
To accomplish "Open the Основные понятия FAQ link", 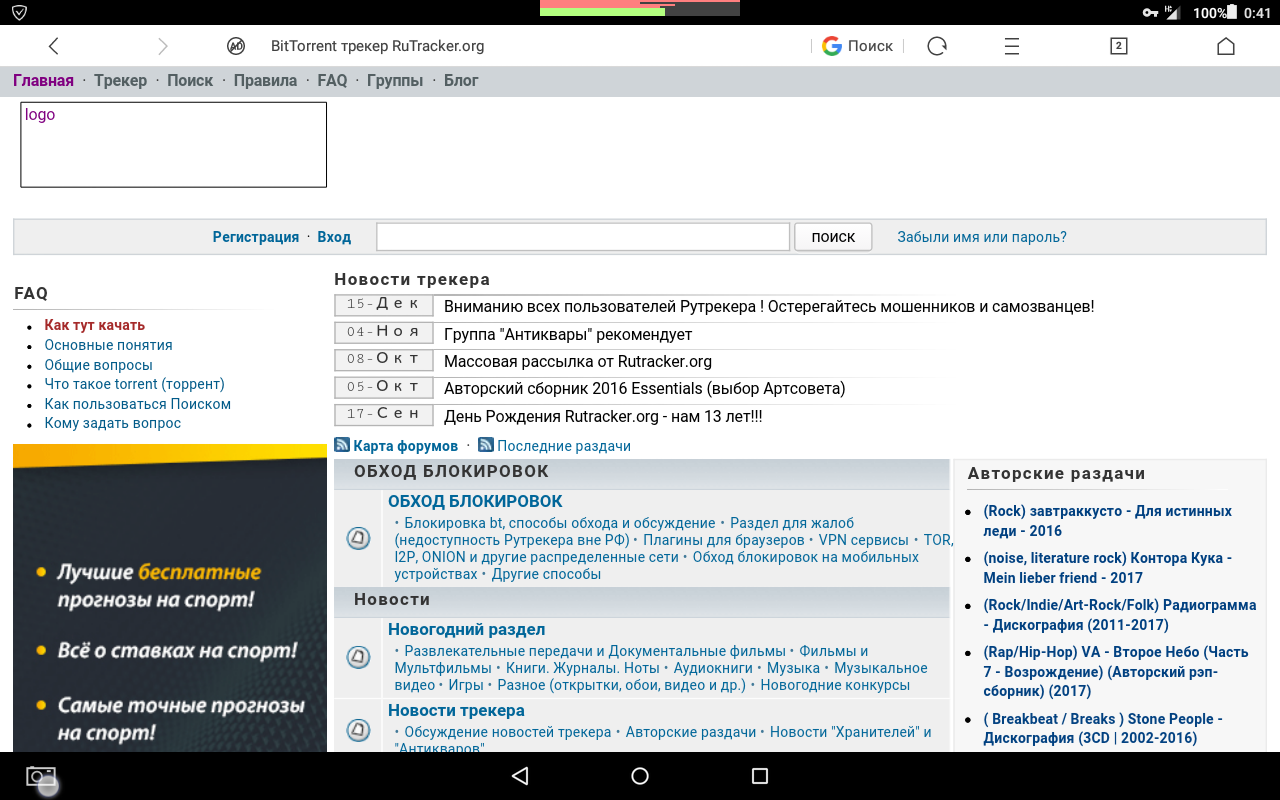I will 109,345.
